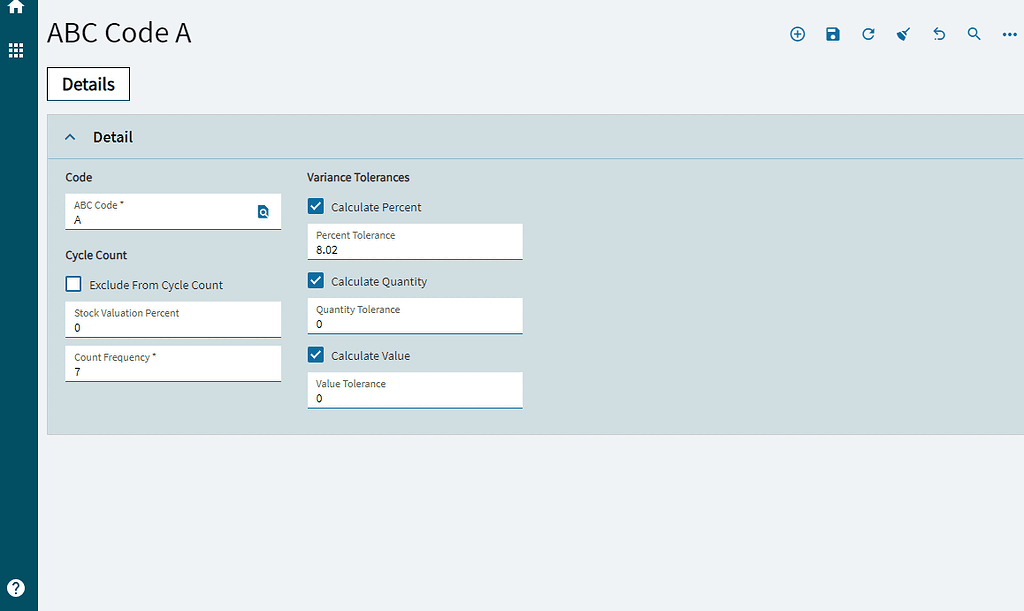This screenshot has width=1024, height=611.
Task: Uncheck the Calculate Quantity checkbox
Action: (x=315, y=280)
